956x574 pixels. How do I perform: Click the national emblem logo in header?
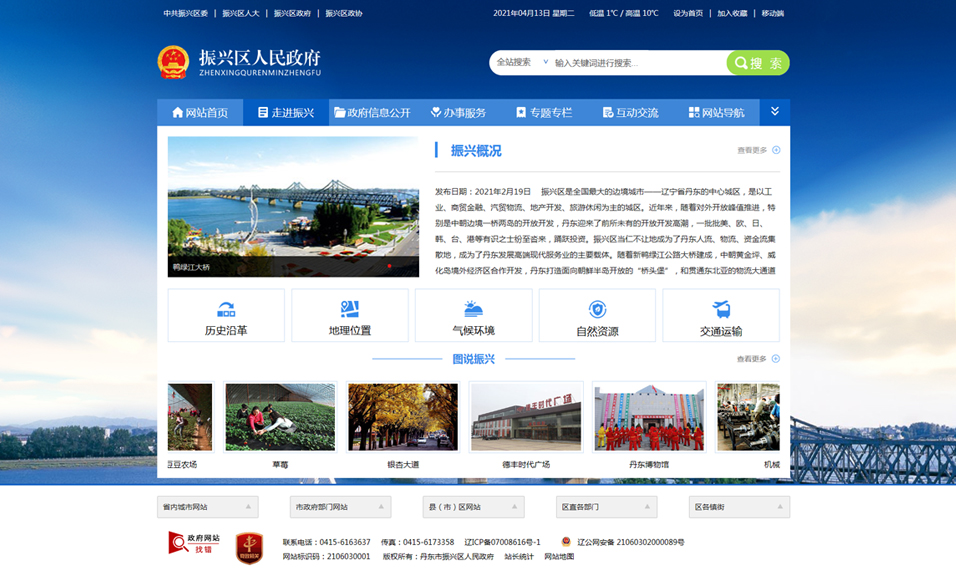pos(173,62)
